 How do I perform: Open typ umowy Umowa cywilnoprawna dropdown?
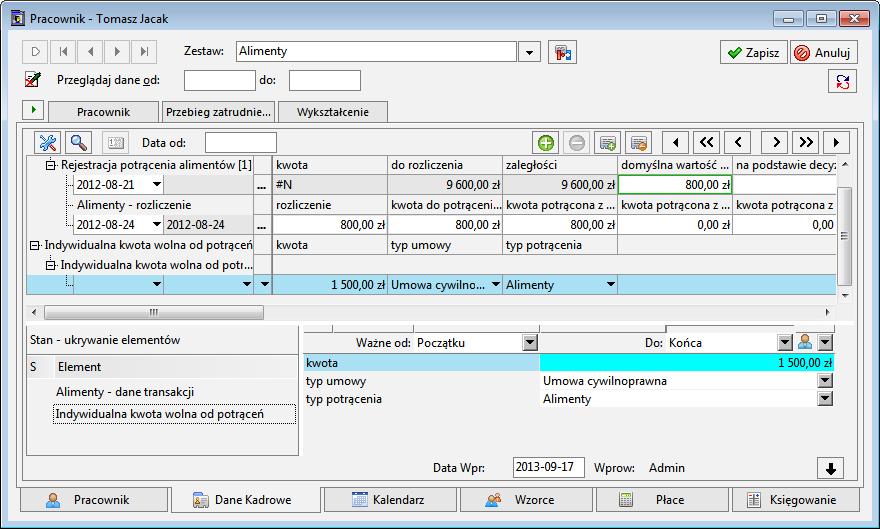[x=824, y=381]
